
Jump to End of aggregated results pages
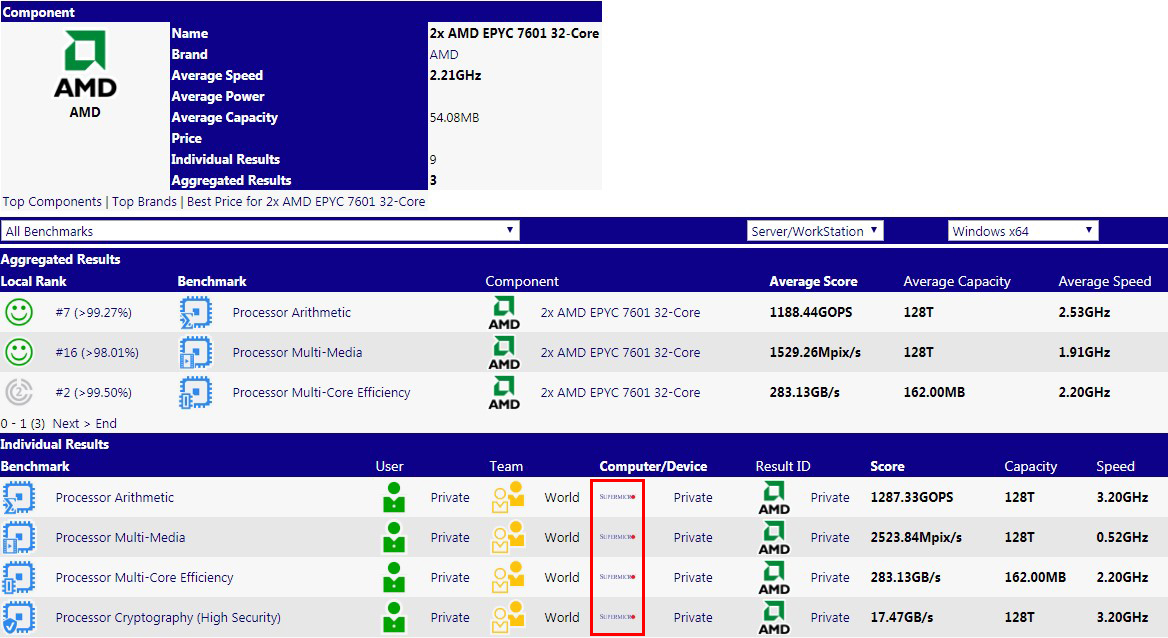106,423
